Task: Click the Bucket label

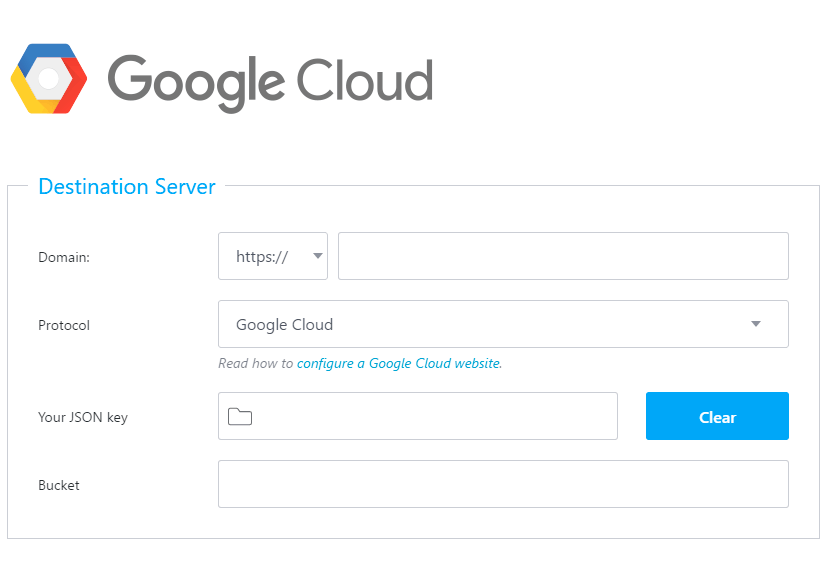Action: [x=58, y=485]
